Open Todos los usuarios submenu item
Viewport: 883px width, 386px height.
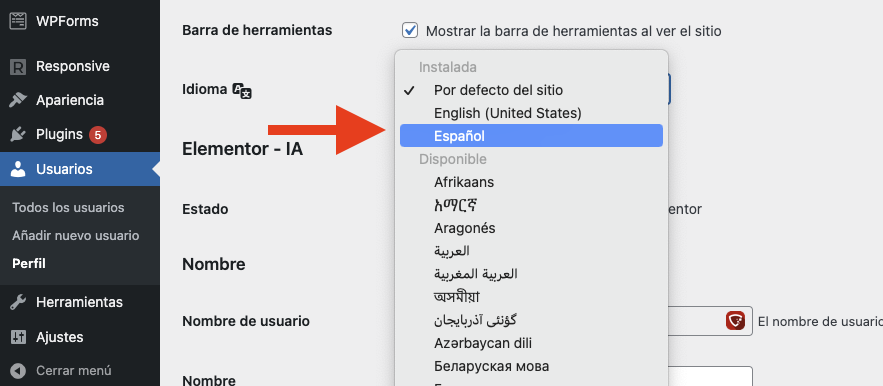[68, 207]
